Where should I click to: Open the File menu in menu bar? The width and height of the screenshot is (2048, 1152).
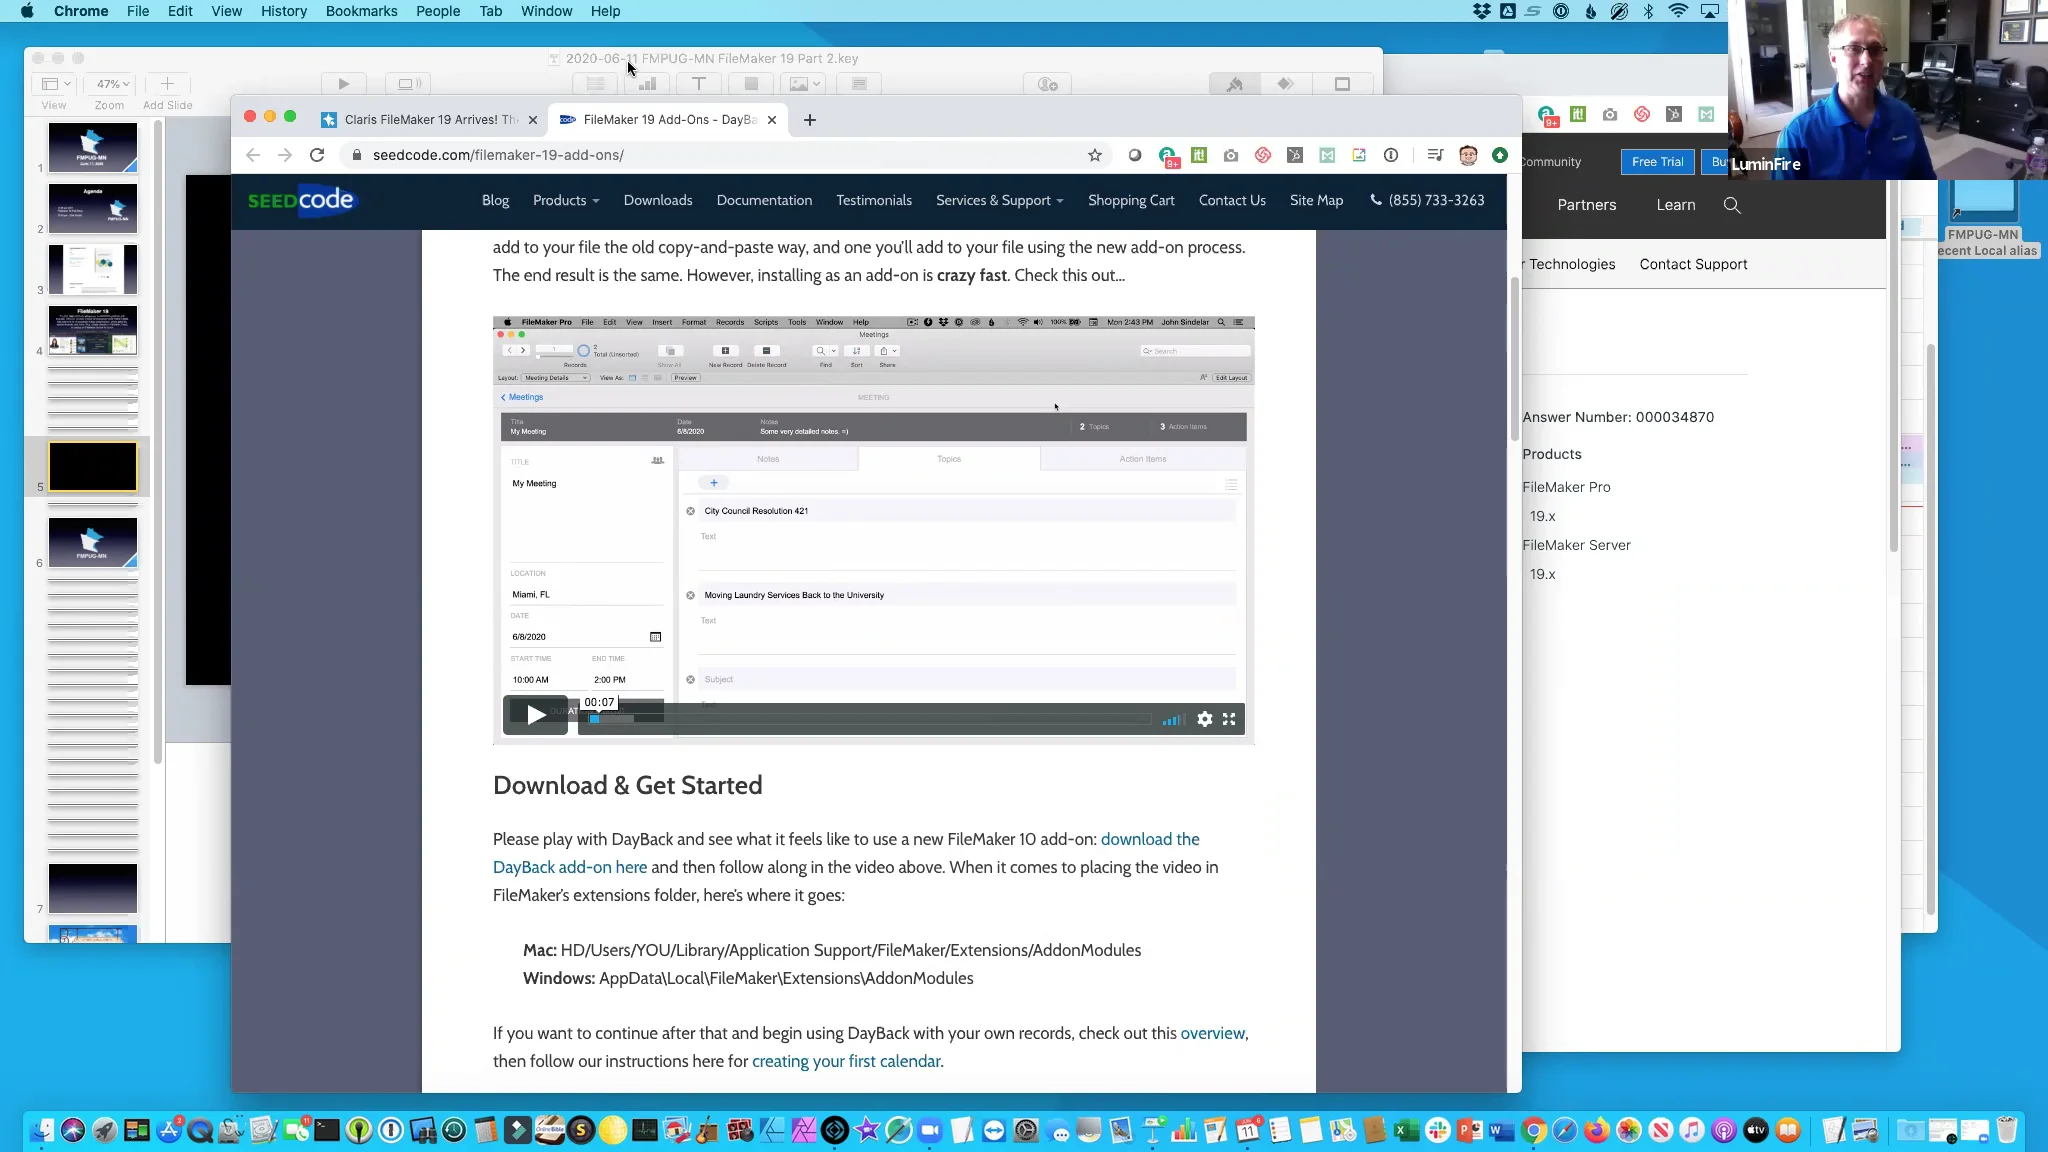[x=138, y=11]
